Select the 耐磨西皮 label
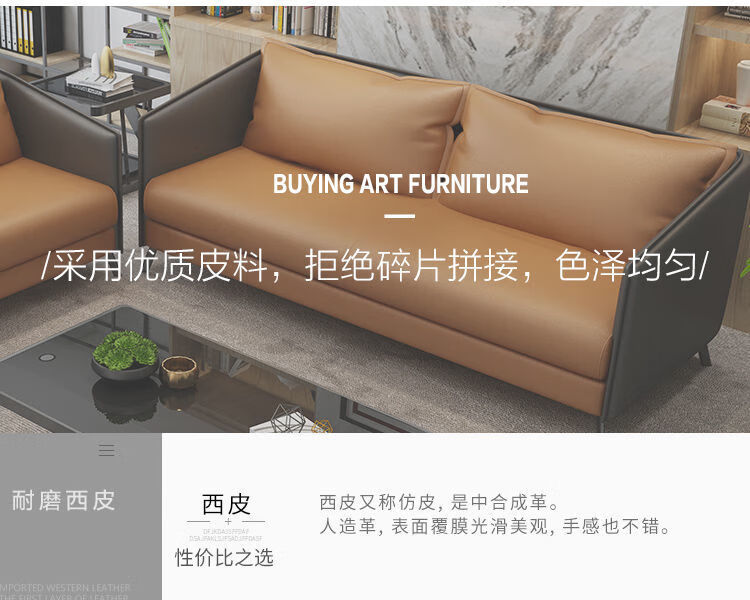The image size is (750, 600). point(64,500)
